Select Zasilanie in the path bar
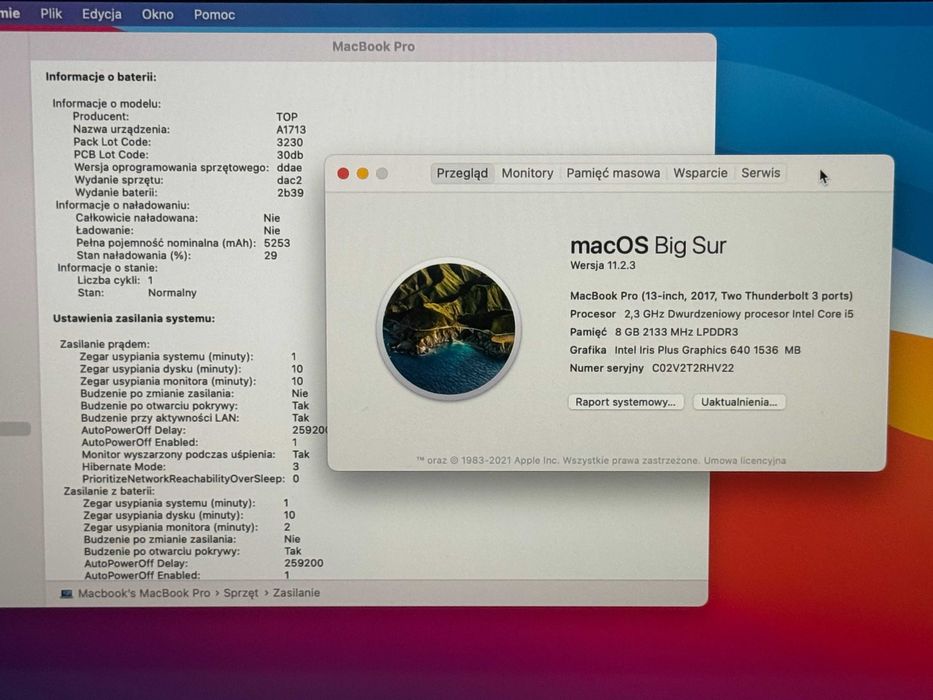This screenshot has width=933, height=700. [x=296, y=593]
